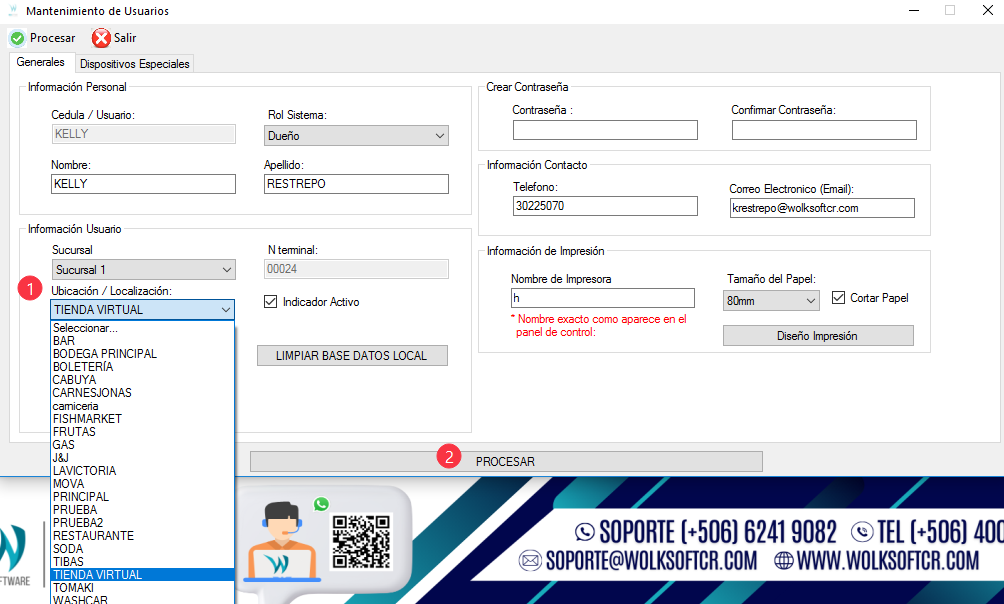1004x604 pixels.
Task: Click the red Salir exit icon
Action: click(101, 38)
